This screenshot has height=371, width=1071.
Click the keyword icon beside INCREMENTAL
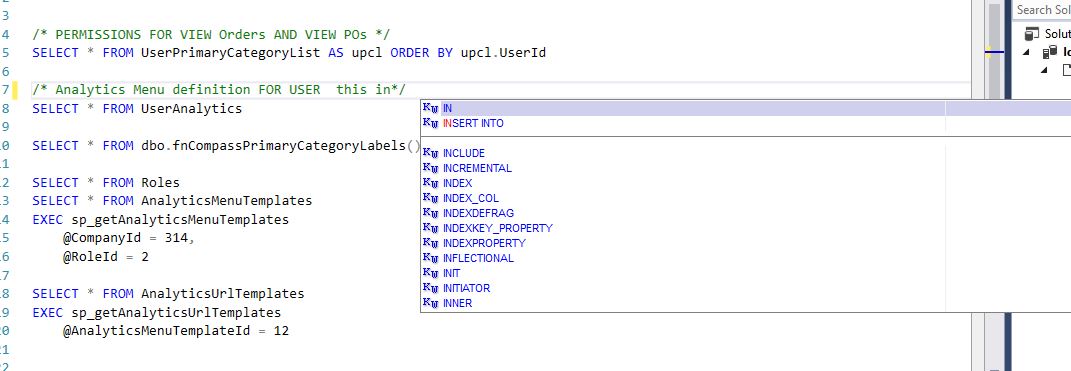point(430,168)
